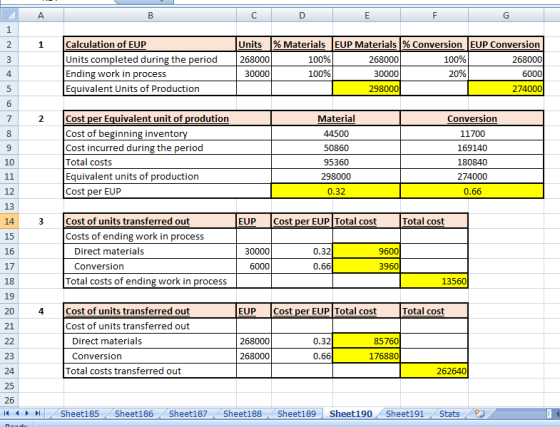The image size is (560, 427).
Task: Select column F header
Action: (434, 15)
